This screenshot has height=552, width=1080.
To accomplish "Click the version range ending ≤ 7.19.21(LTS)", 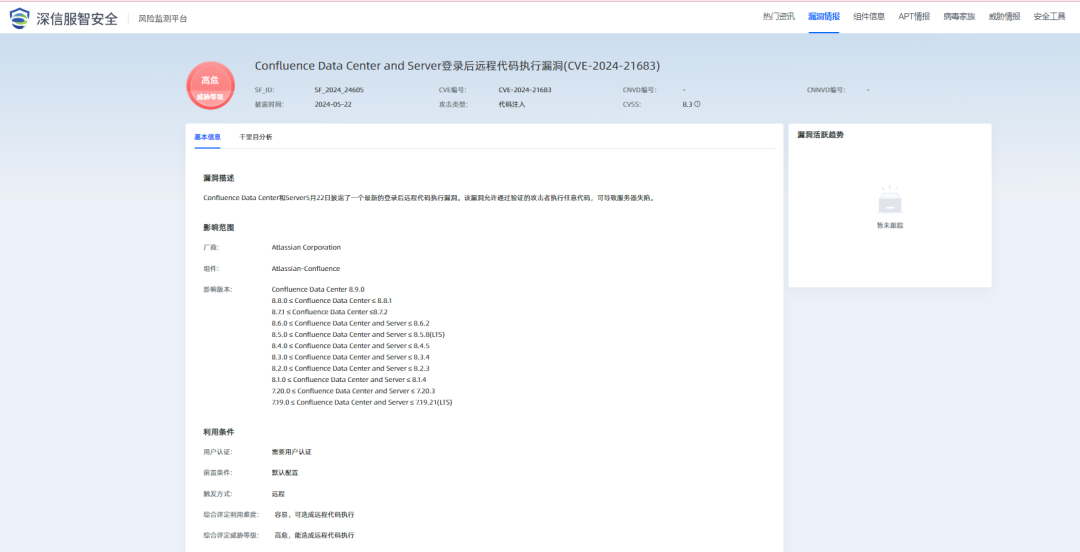I will 362,402.
